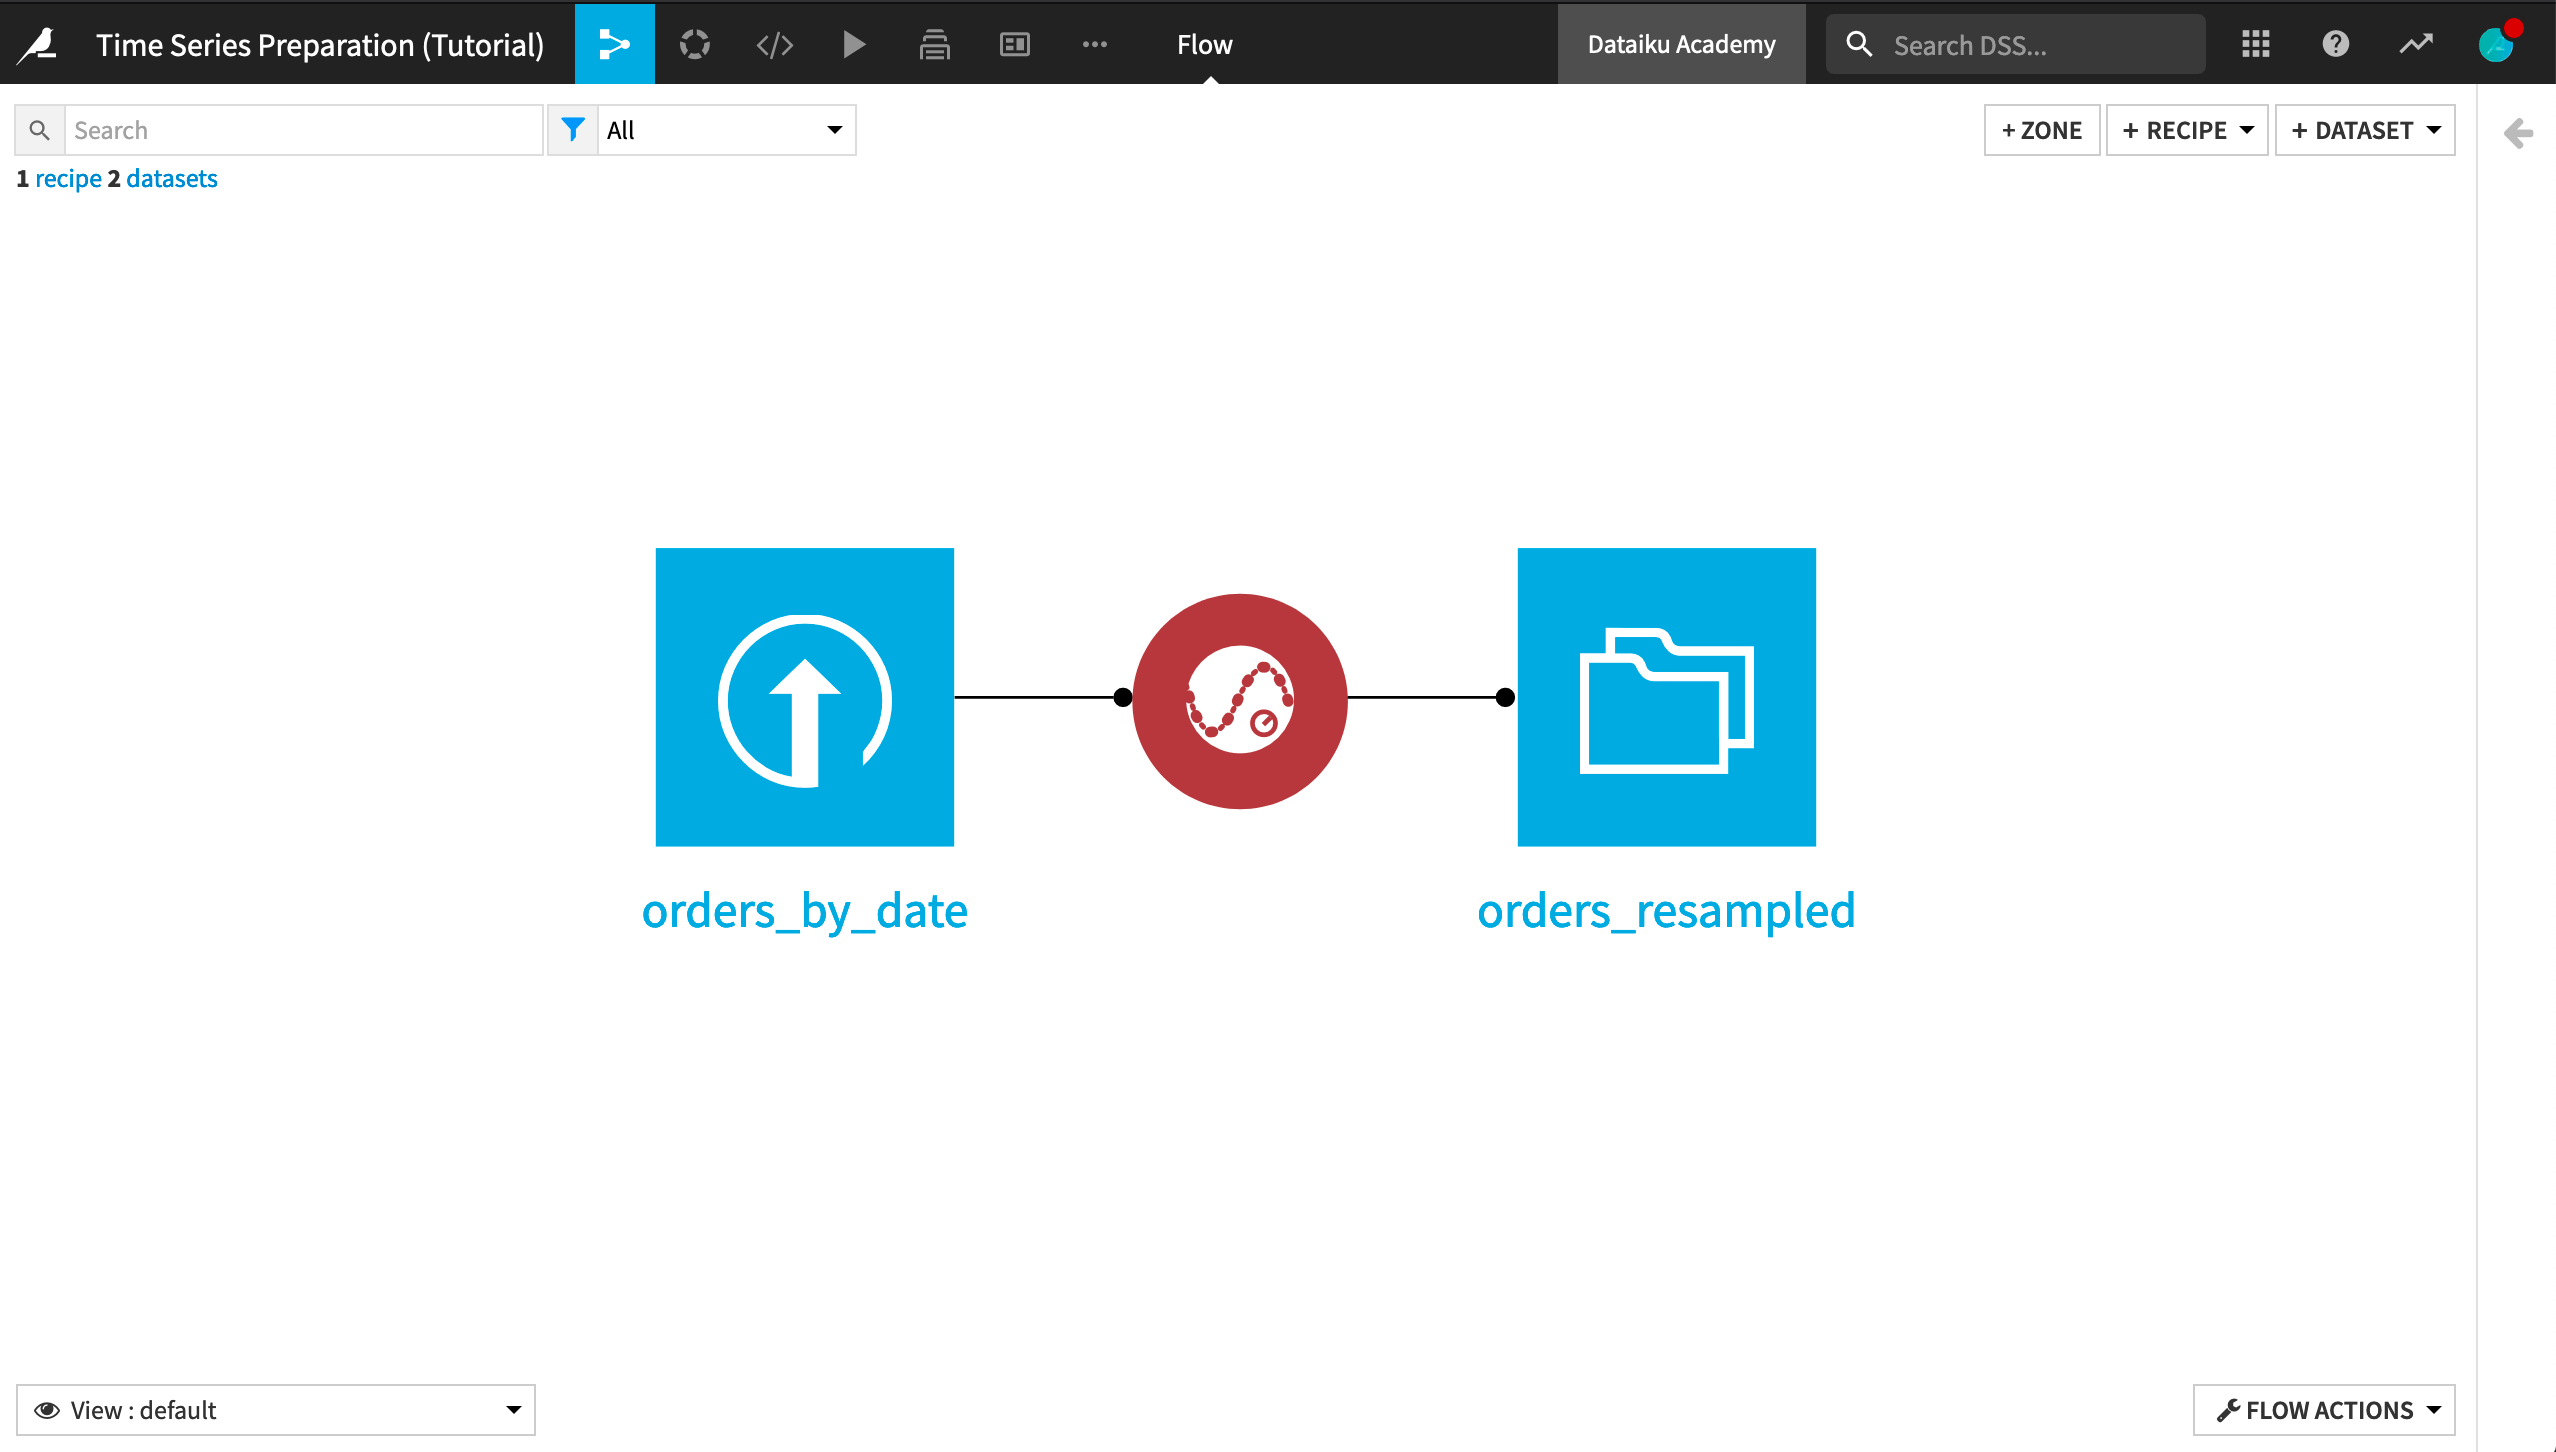
Task: Open the Code editor icon
Action: (x=772, y=46)
